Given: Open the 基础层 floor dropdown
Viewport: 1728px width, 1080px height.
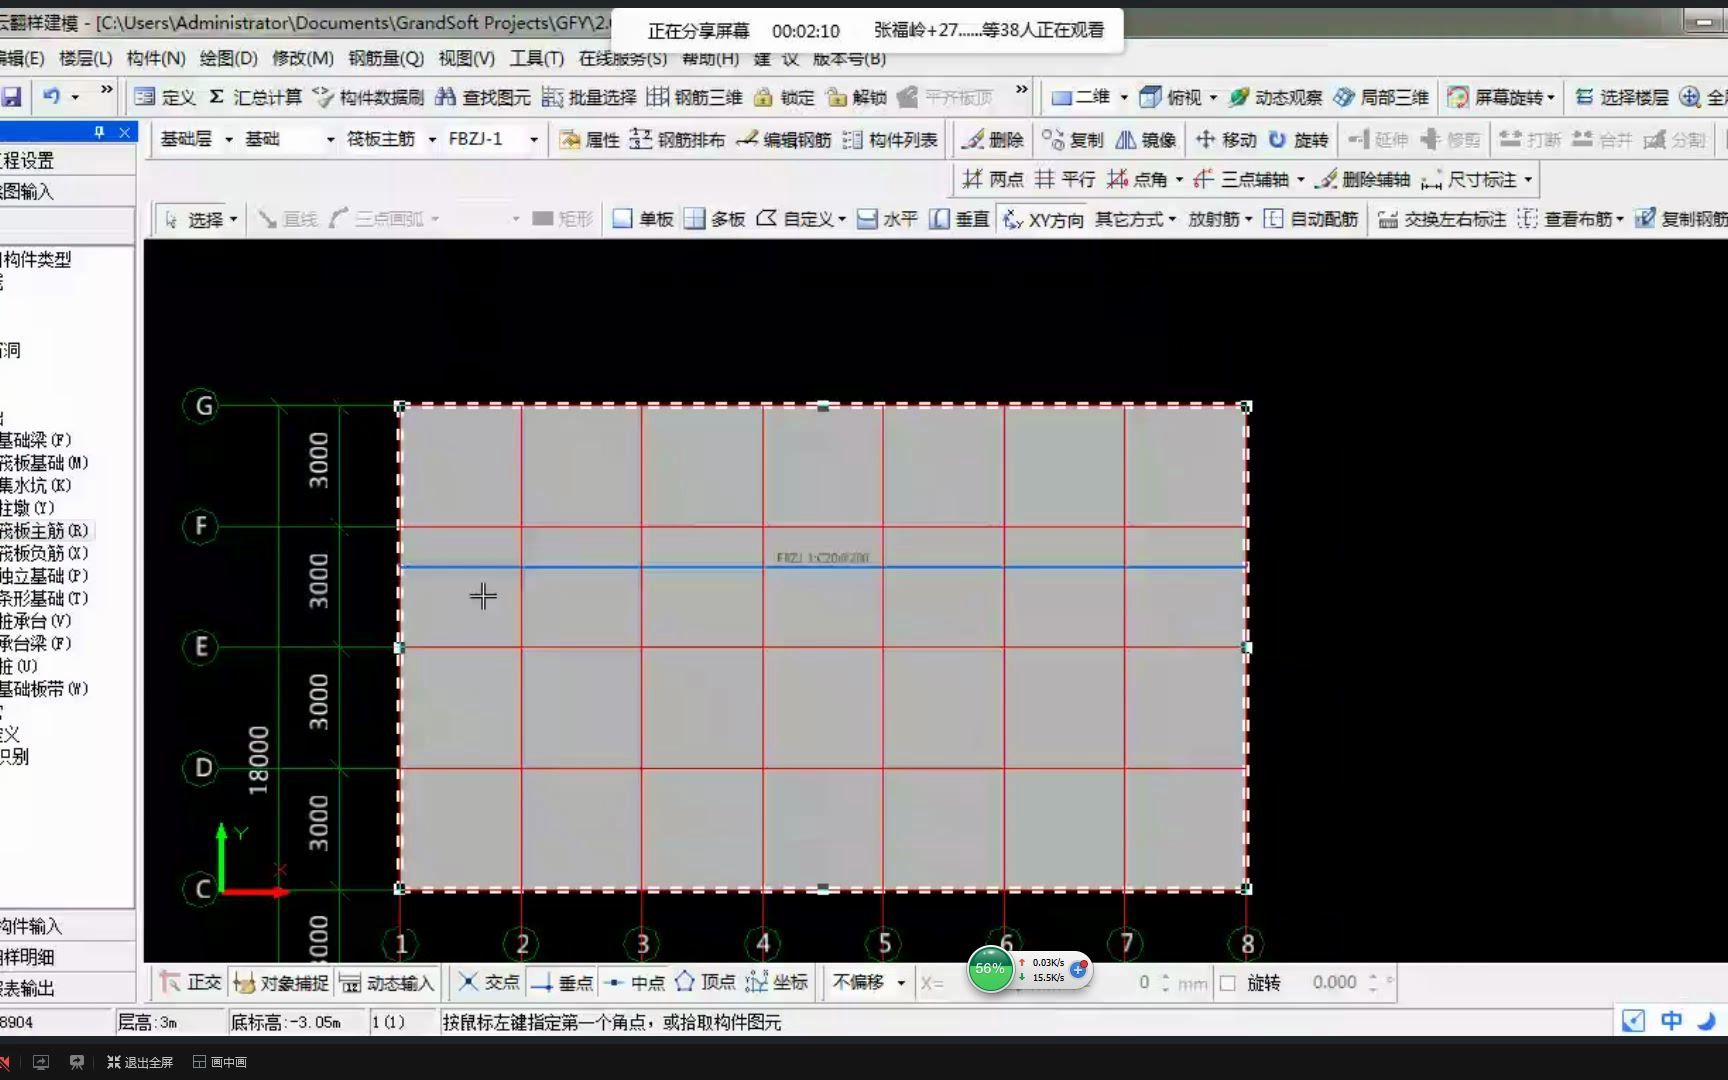Looking at the screenshot, I should [229, 139].
